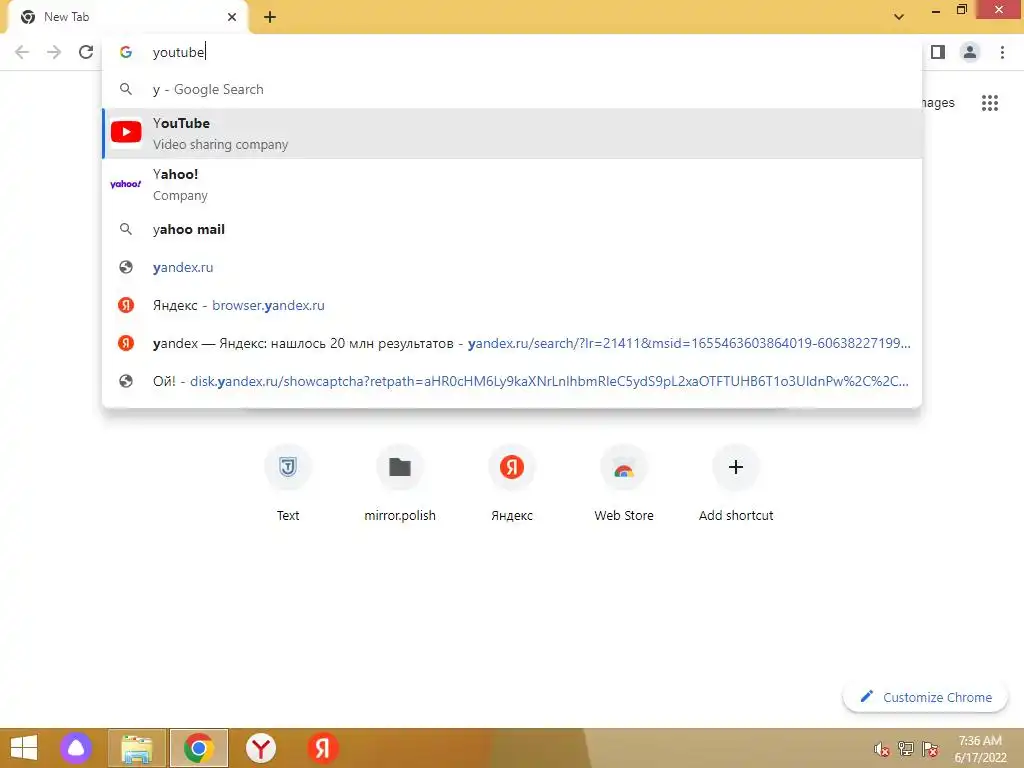
Task: Click the red YouTube logo icon
Action: click(x=126, y=132)
